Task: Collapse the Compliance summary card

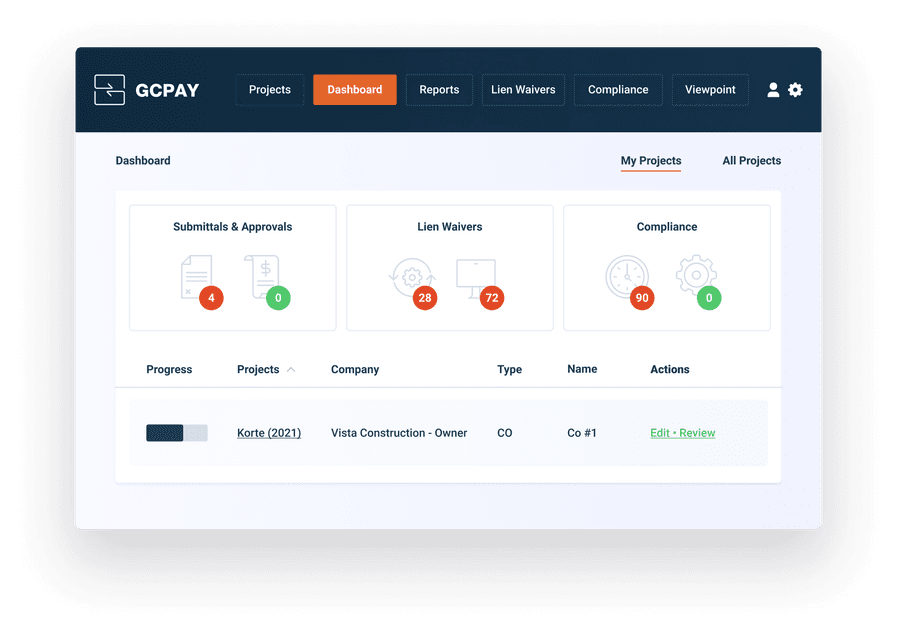Action: [667, 227]
